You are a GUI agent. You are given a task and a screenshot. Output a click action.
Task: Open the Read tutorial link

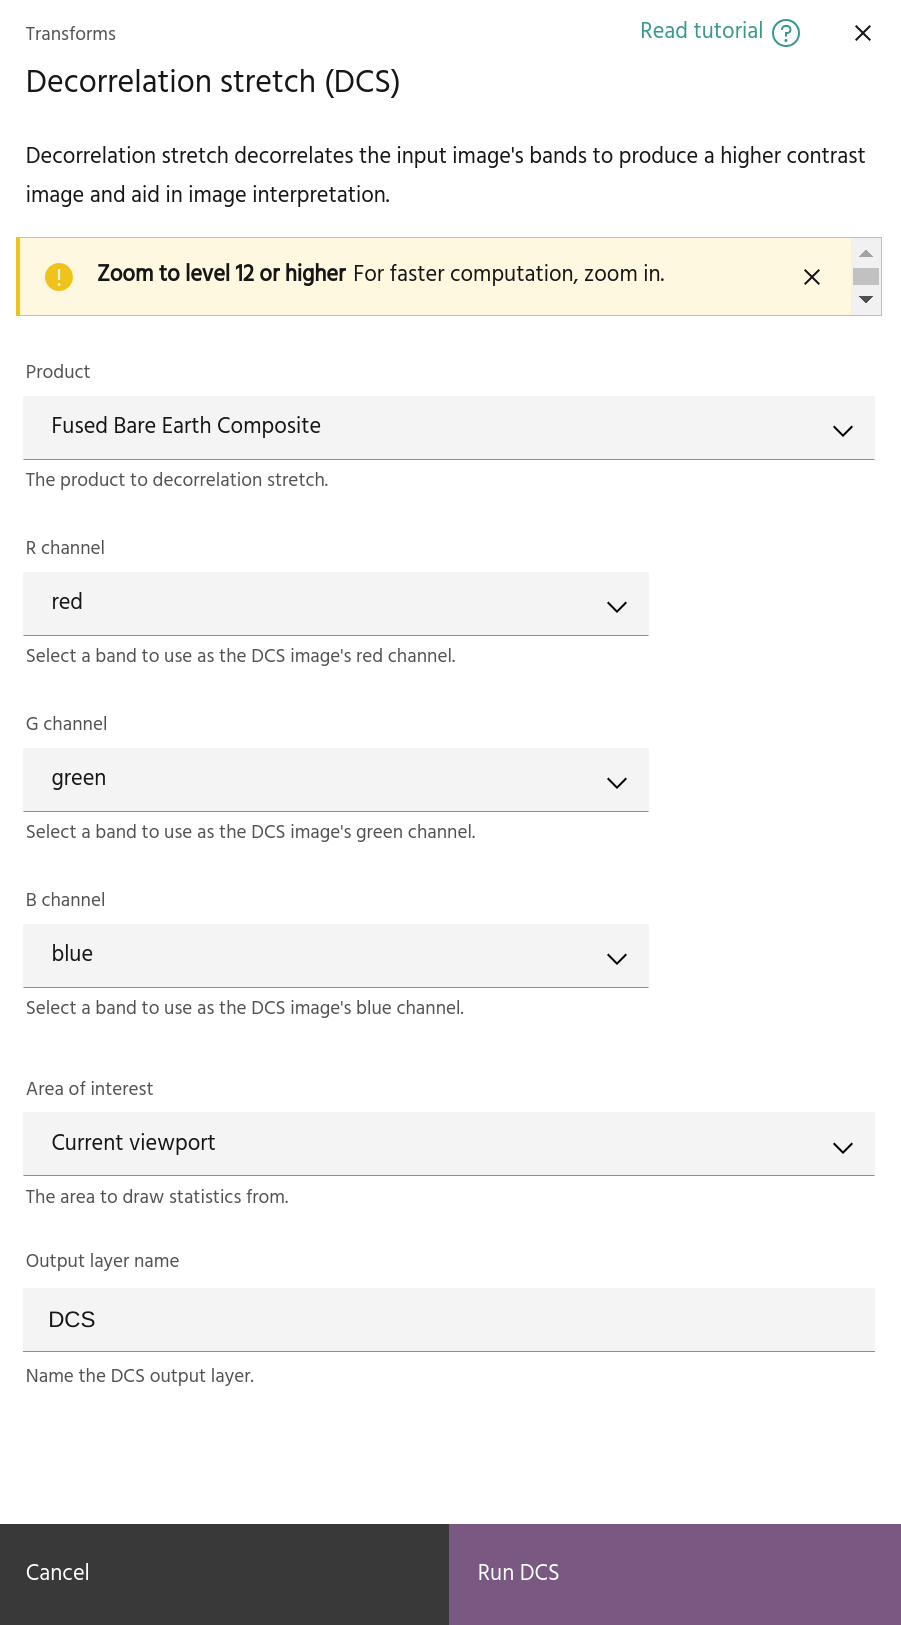point(701,31)
